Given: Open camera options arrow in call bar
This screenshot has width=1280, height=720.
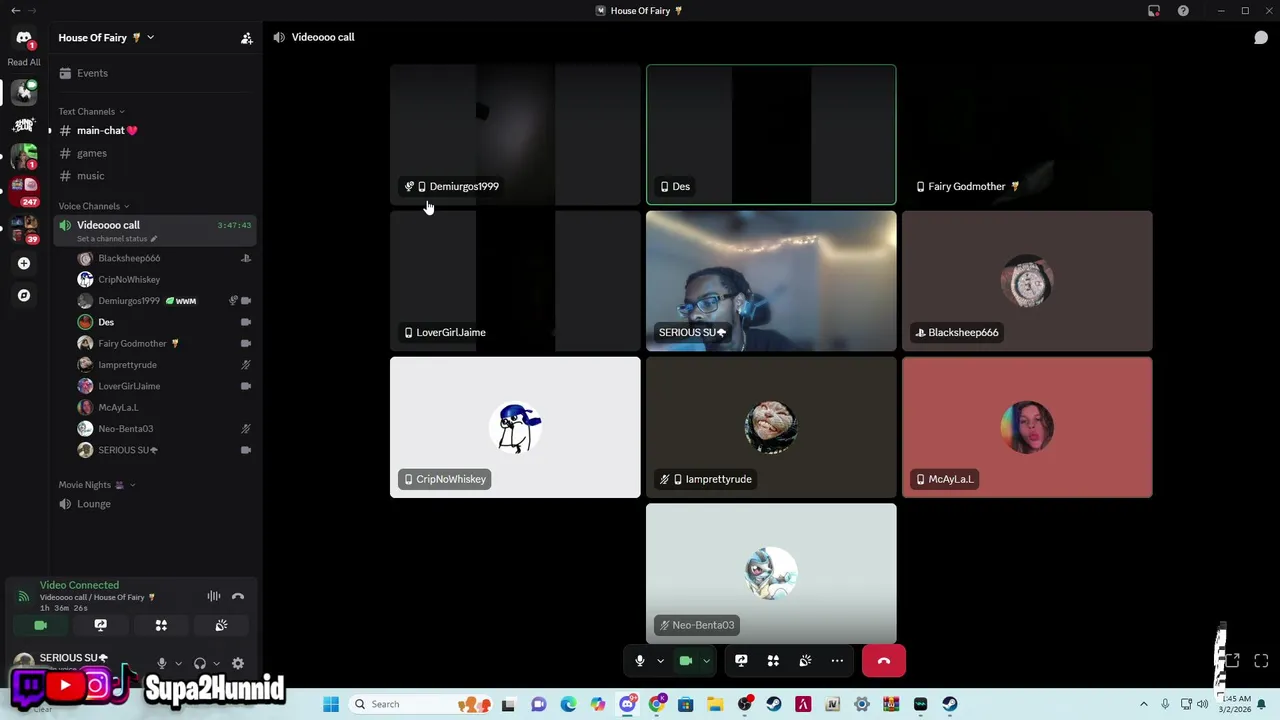Looking at the screenshot, I should [706, 661].
